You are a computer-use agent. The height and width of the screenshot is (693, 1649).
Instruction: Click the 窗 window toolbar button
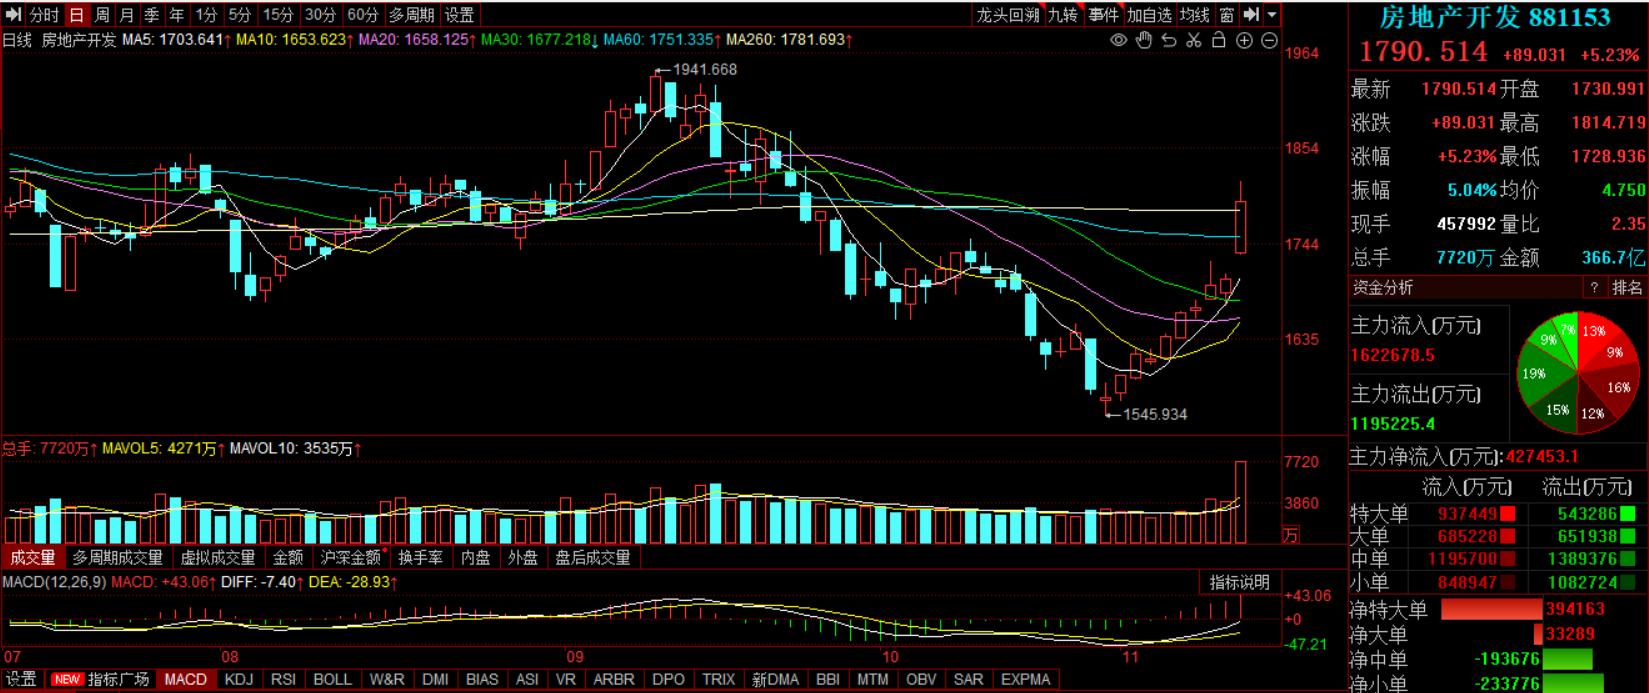(x=1227, y=15)
